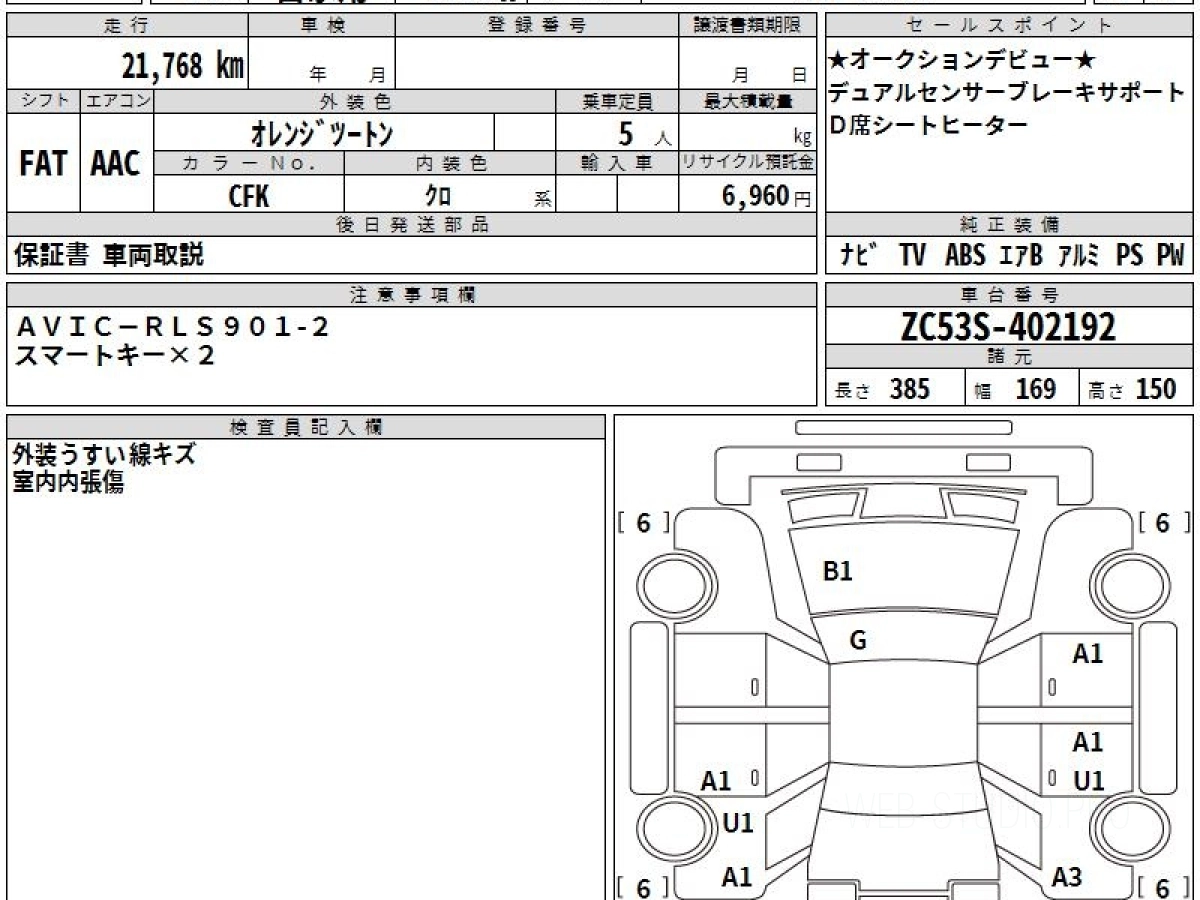Click the エアコン label

pos(117,101)
